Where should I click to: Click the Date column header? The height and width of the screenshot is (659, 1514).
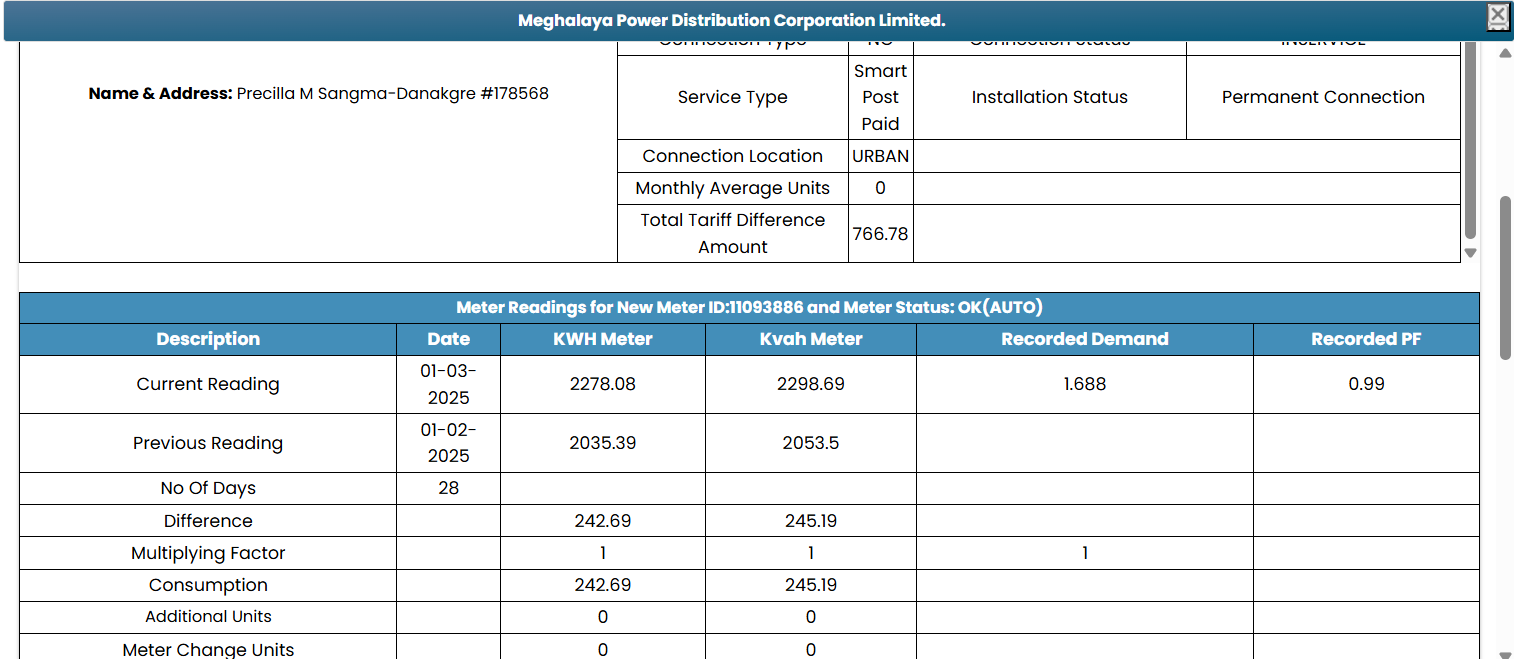point(448,339)
